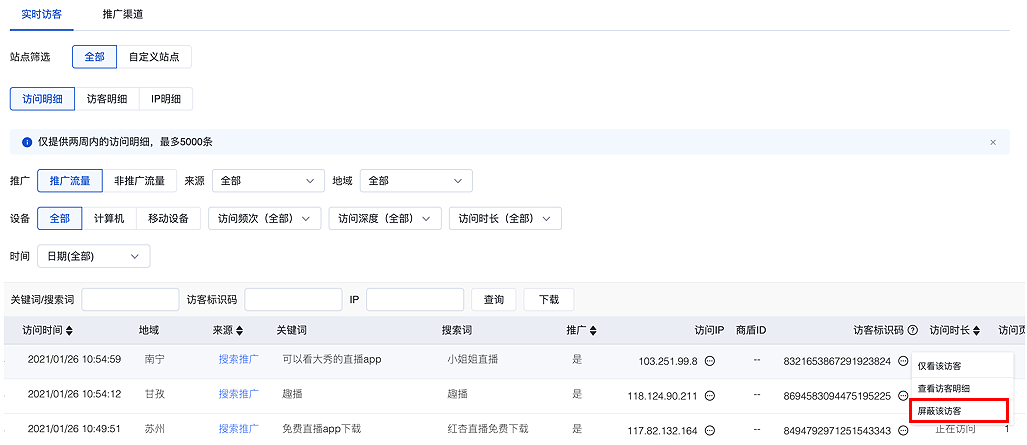
Task: Click the 查询 button
Action: pos(494,299)
